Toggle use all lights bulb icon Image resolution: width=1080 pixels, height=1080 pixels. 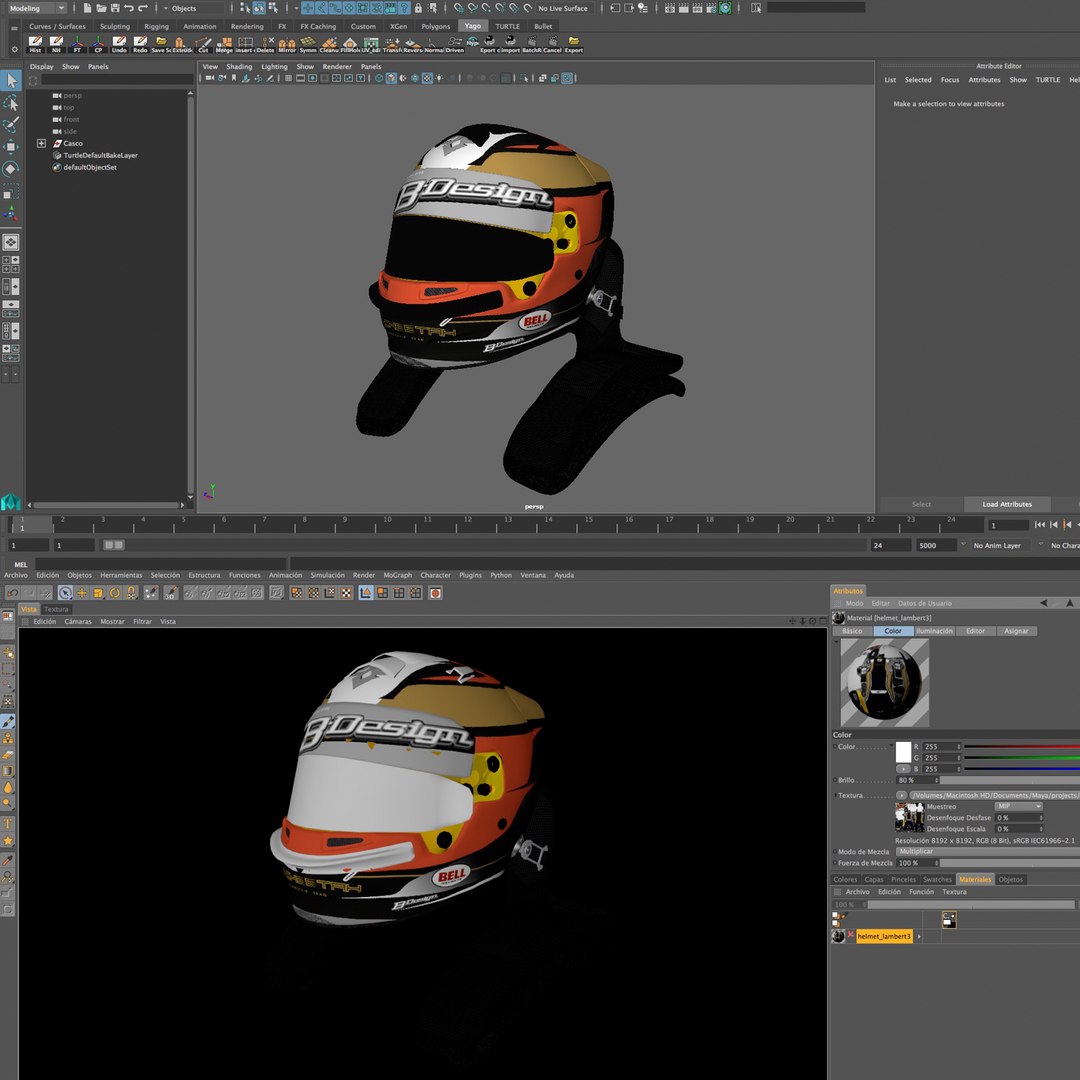coord(439,79)
